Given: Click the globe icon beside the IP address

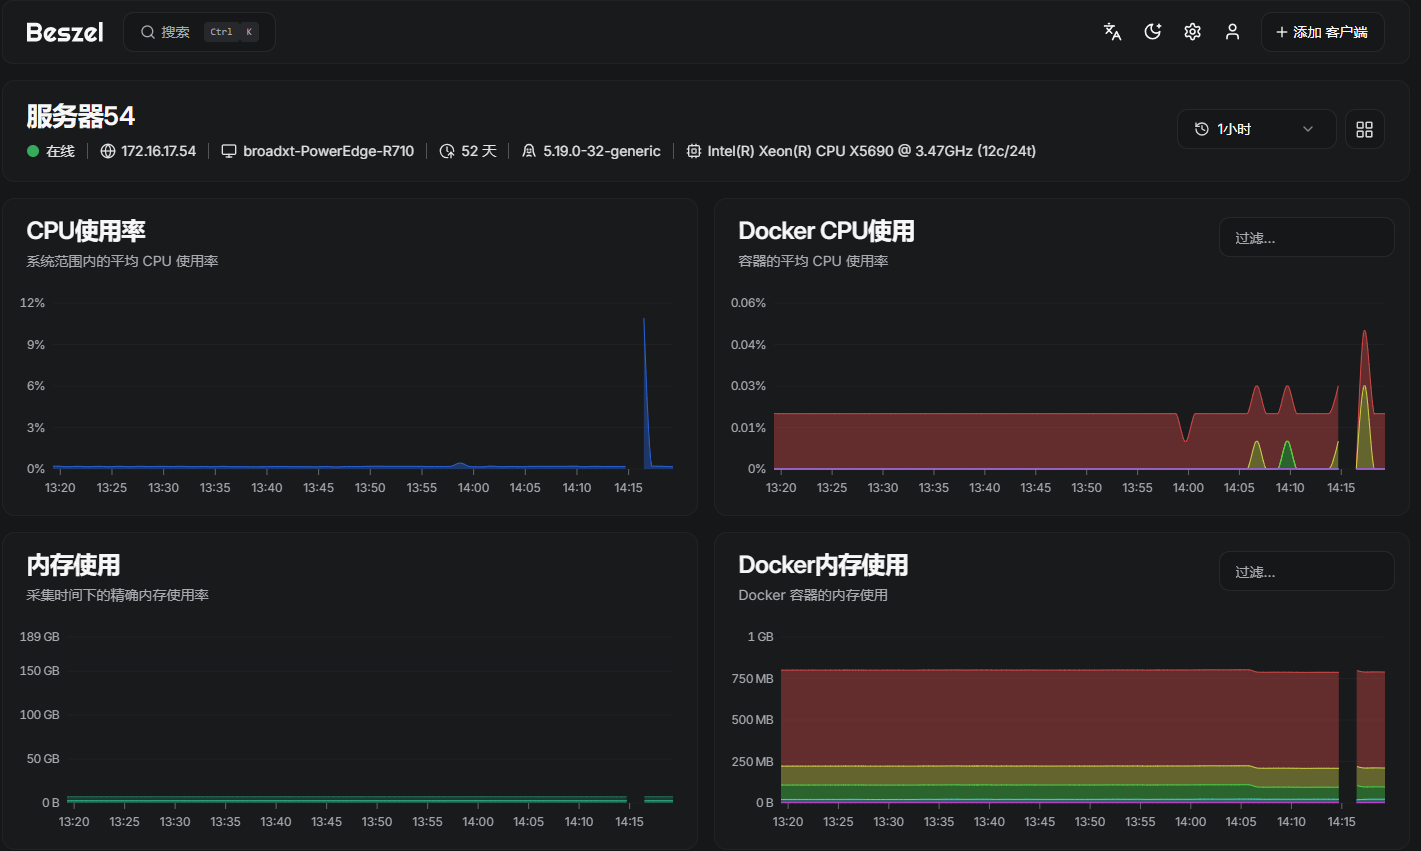Looking at the screenshot, I should [108, 151].
